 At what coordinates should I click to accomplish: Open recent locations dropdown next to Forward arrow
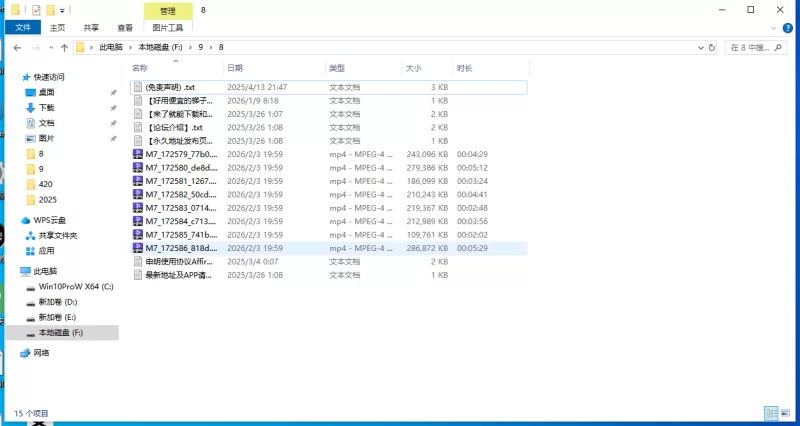click(50, 47)
